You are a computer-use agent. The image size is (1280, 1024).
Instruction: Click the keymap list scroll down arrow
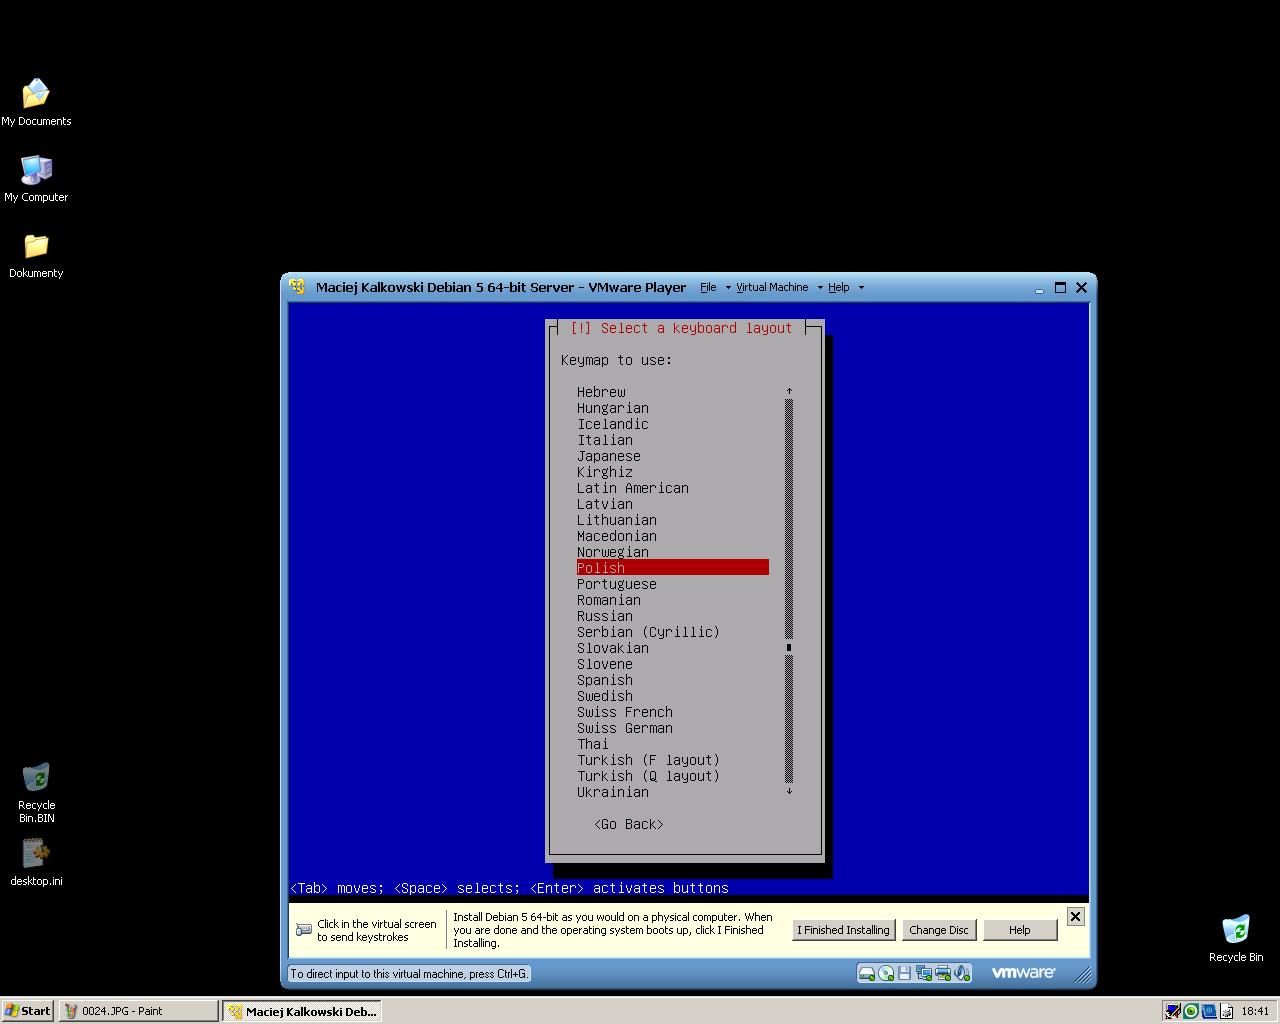[789, 791]
